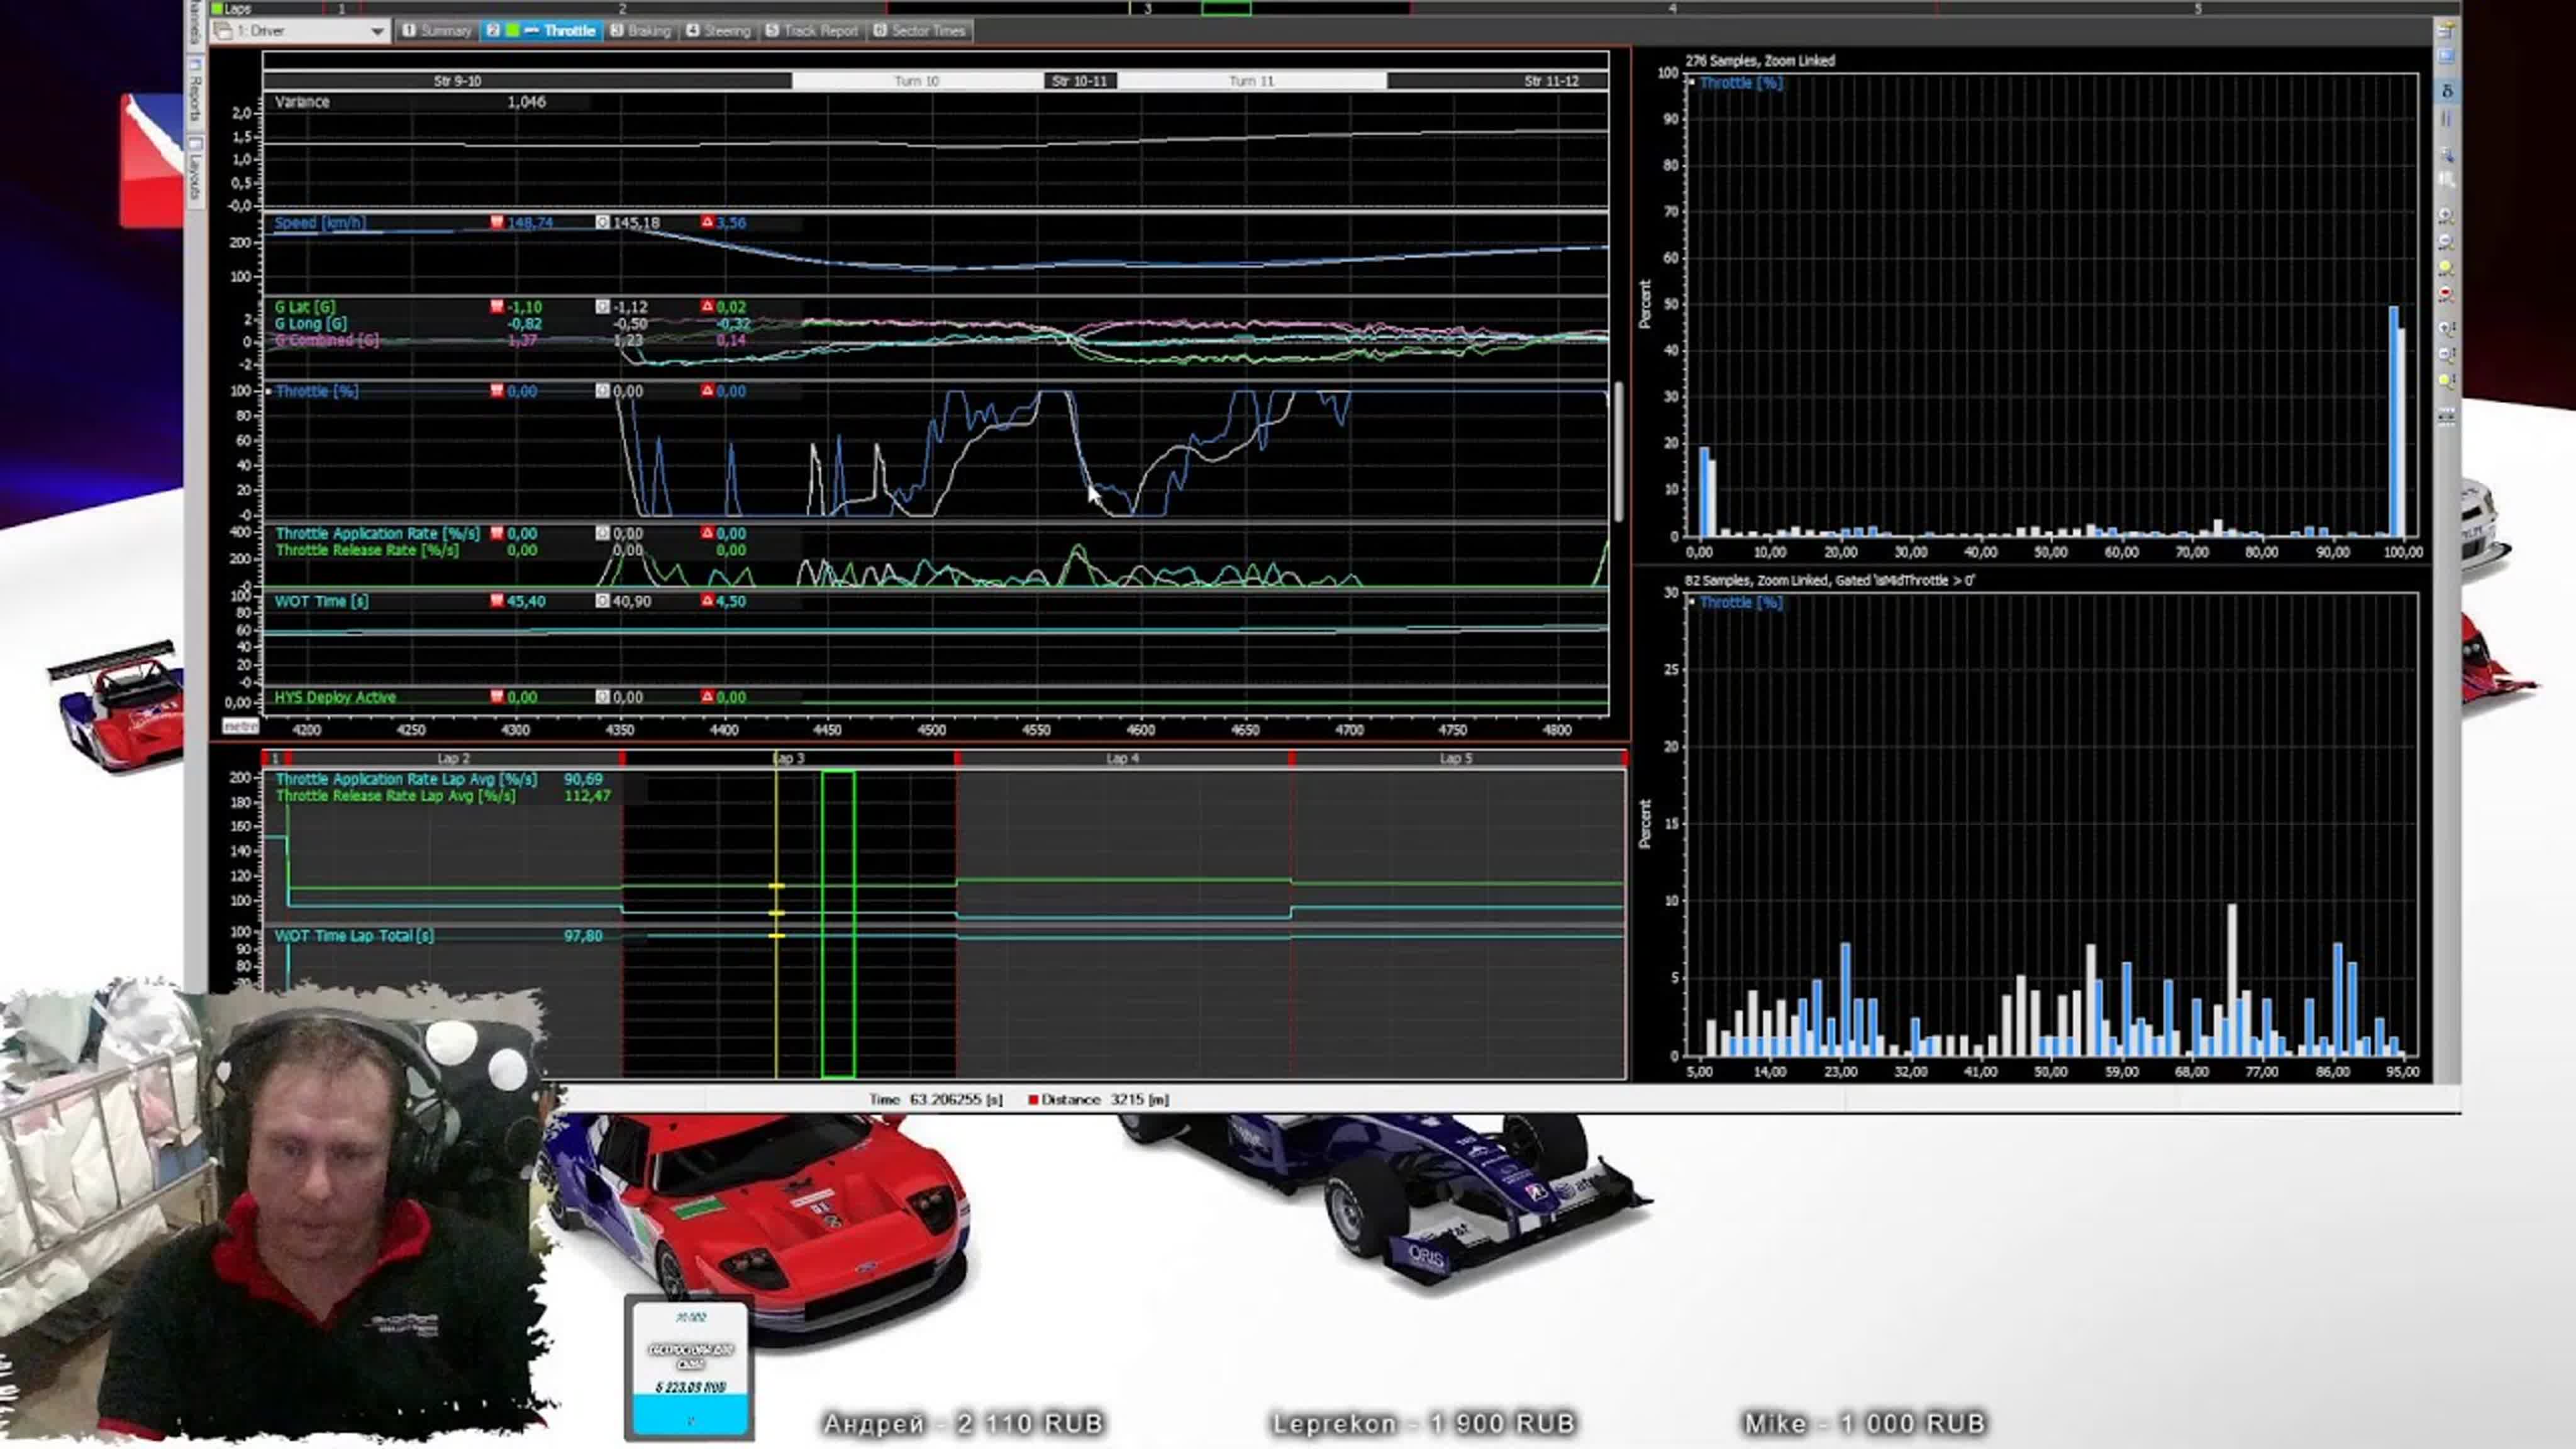Click the yellow vertical zoom icon
This screenshot has height=1449, width=2576.
pos(2446,381)
